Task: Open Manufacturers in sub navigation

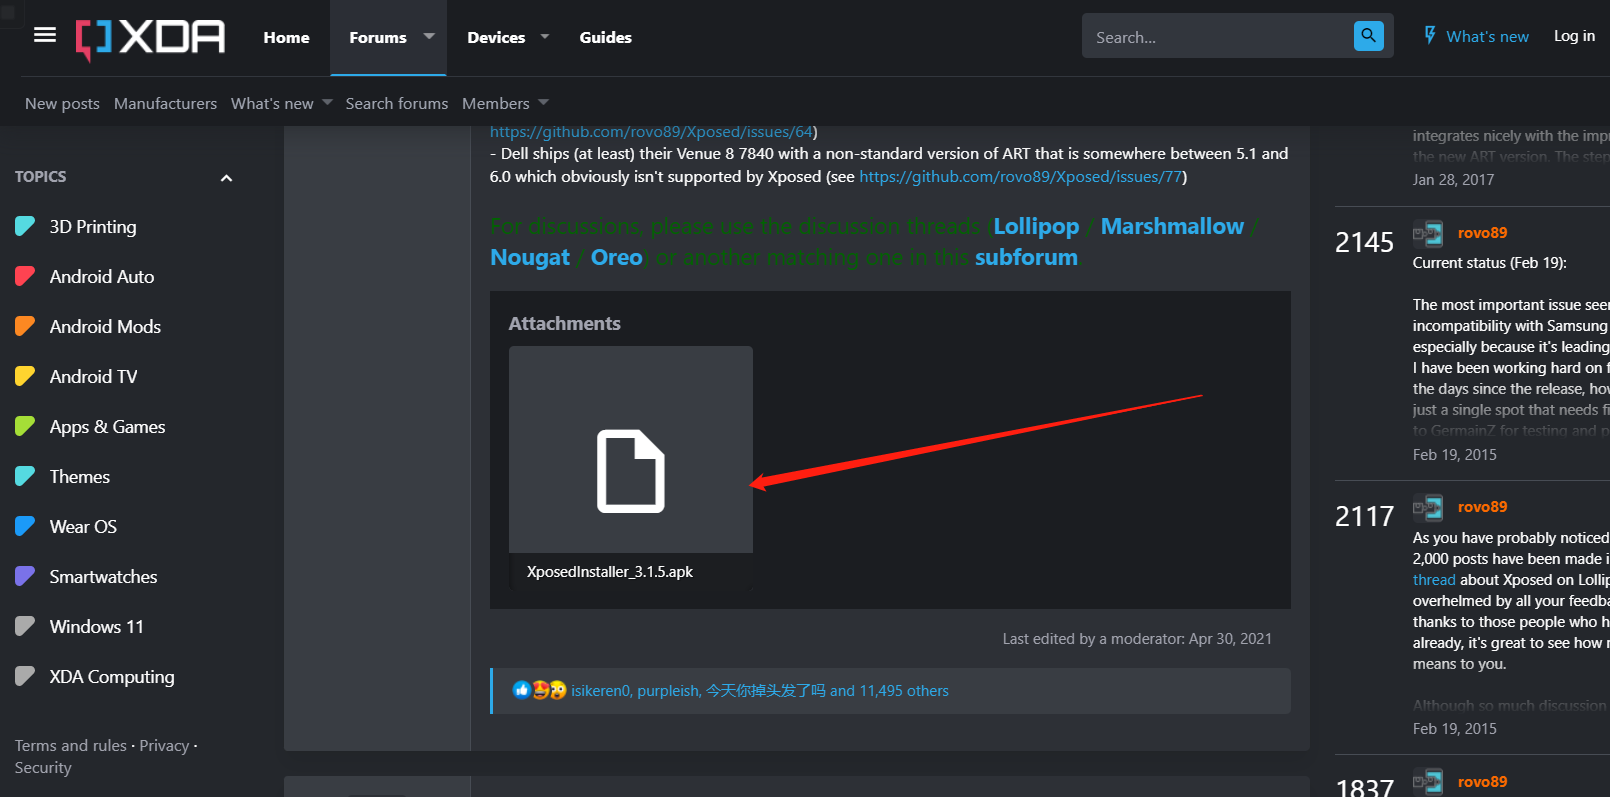Action: pos(165,103)
